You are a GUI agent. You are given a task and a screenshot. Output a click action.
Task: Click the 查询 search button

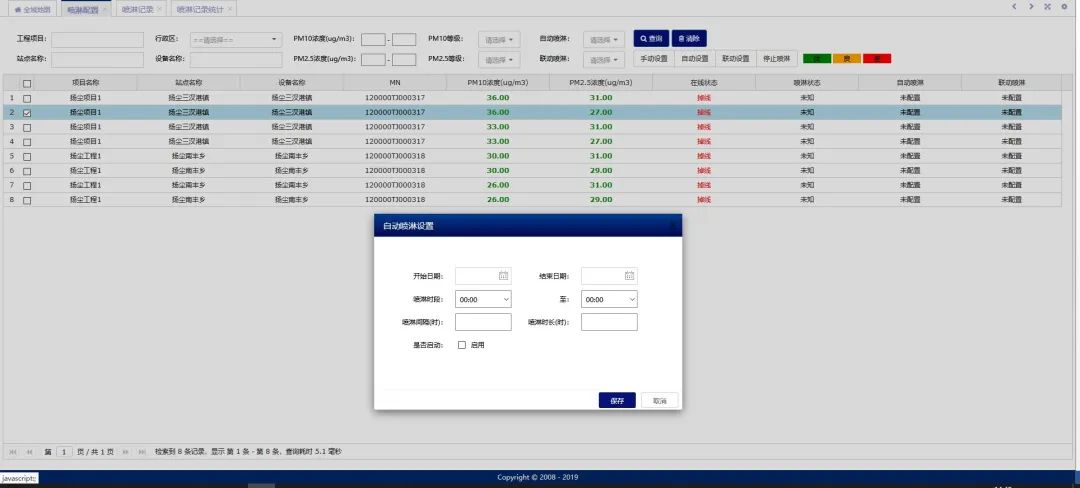pos(651,39)
